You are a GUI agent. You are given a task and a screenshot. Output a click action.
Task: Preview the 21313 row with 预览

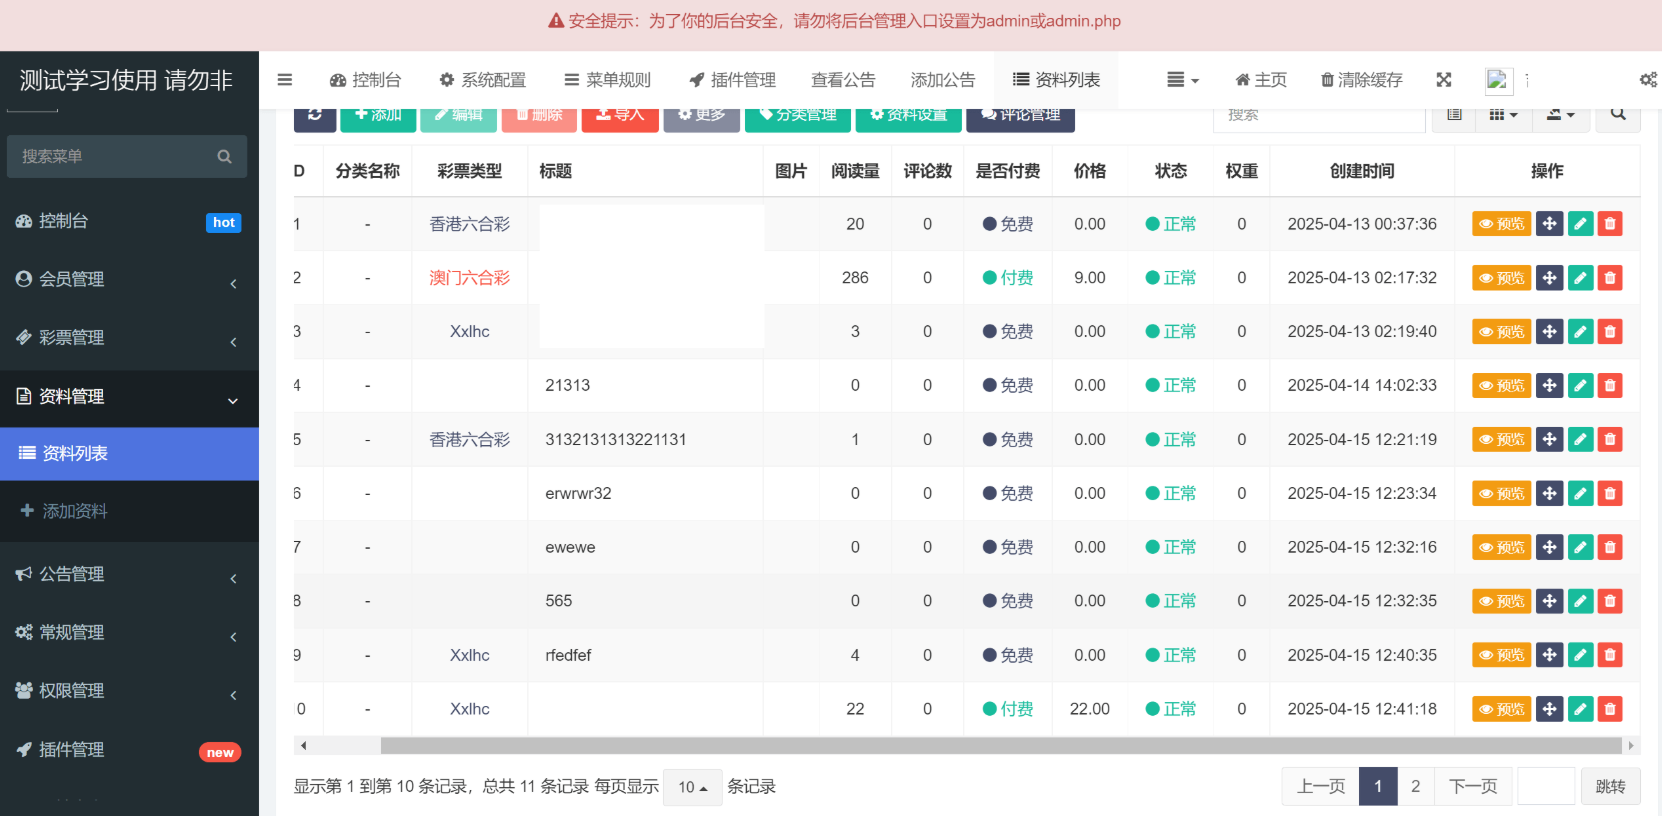coord(1501,386)
